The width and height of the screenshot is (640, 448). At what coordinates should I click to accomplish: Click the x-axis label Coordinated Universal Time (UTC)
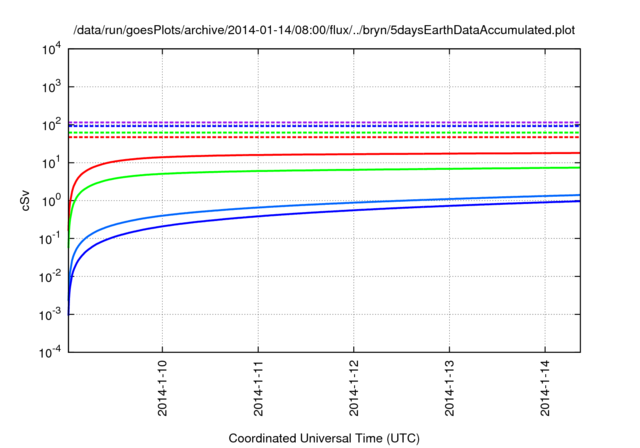pyautogui.click(x=324, y=438)
